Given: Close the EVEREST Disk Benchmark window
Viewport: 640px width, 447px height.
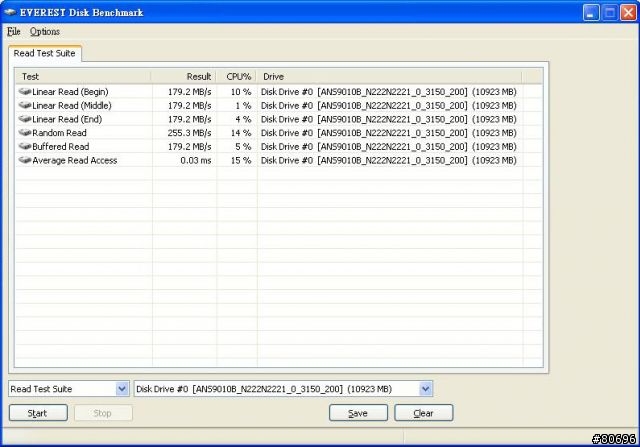Looking at the screenshot, I should tap(628, 12).
